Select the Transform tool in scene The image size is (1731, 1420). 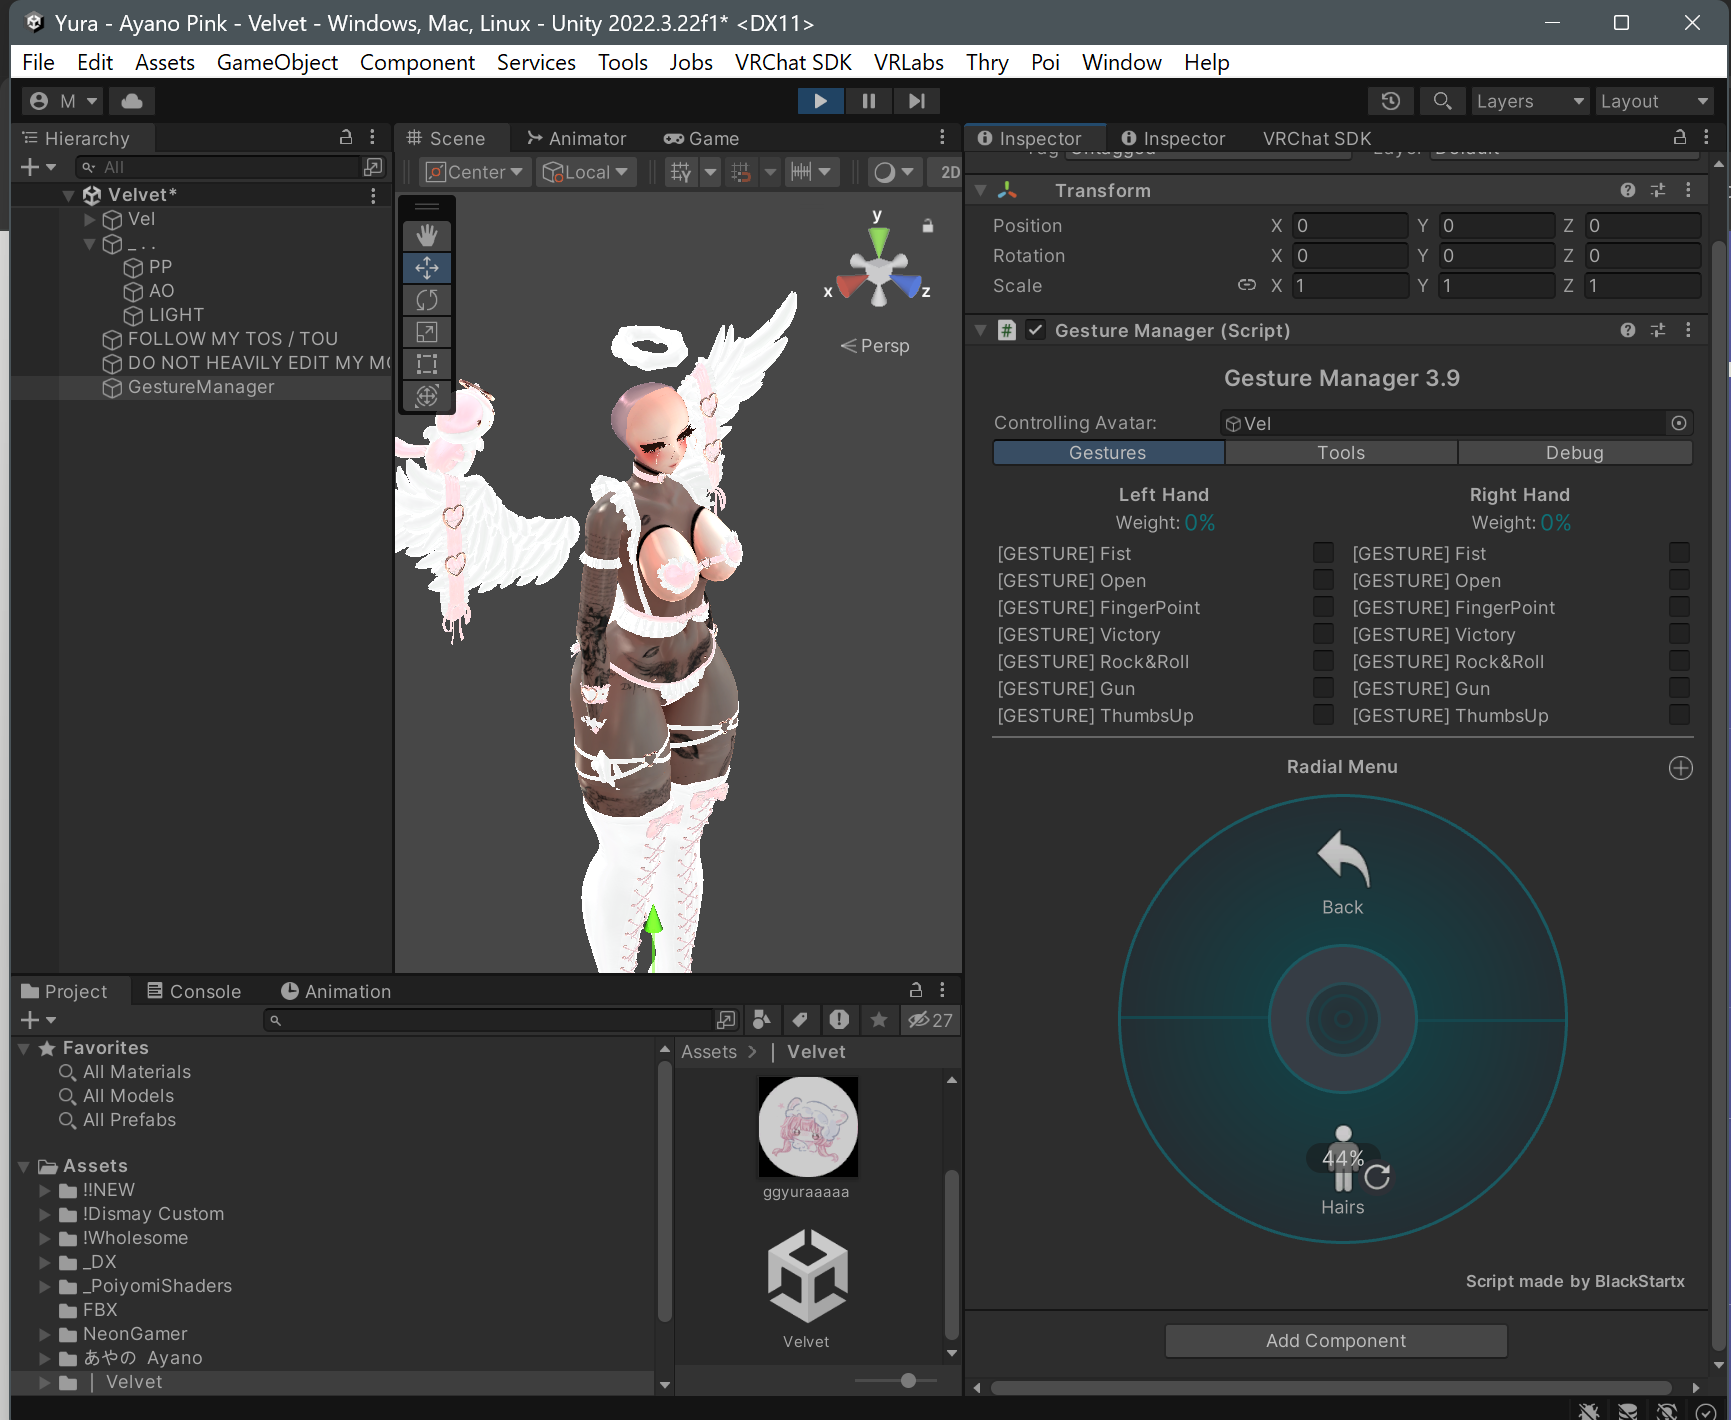tap(427, 396)
